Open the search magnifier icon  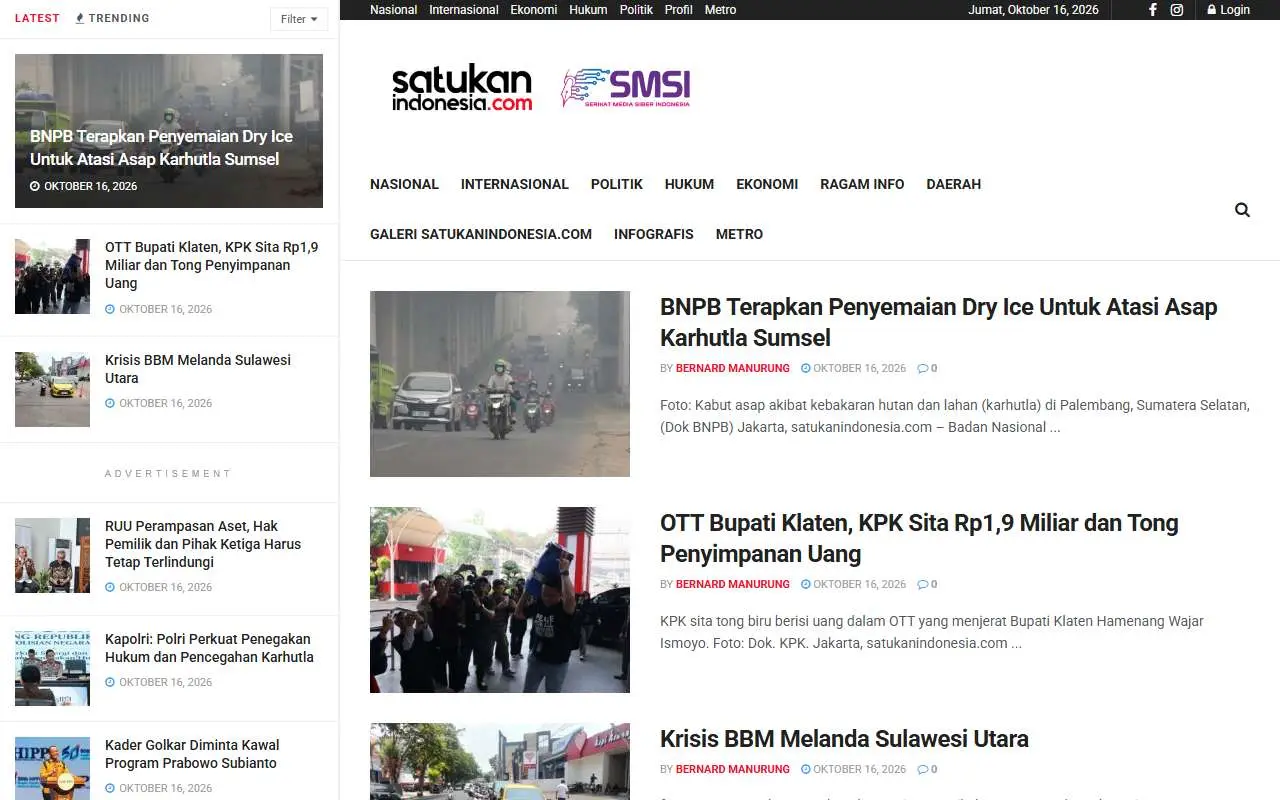coord(1242,210)
